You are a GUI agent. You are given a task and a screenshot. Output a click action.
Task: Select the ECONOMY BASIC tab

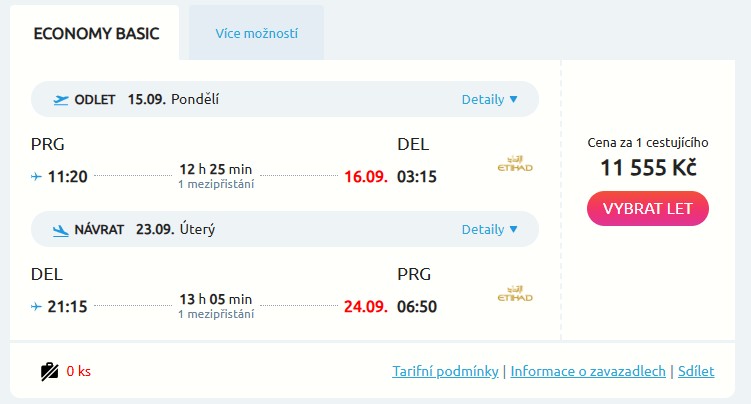94,33
